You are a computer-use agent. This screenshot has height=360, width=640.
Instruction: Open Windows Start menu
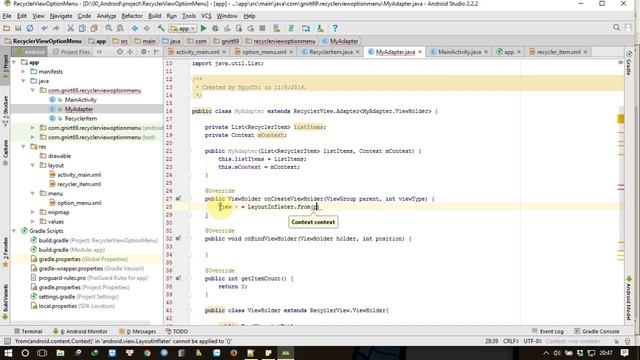pyautogui.click(x=8, y=353)
